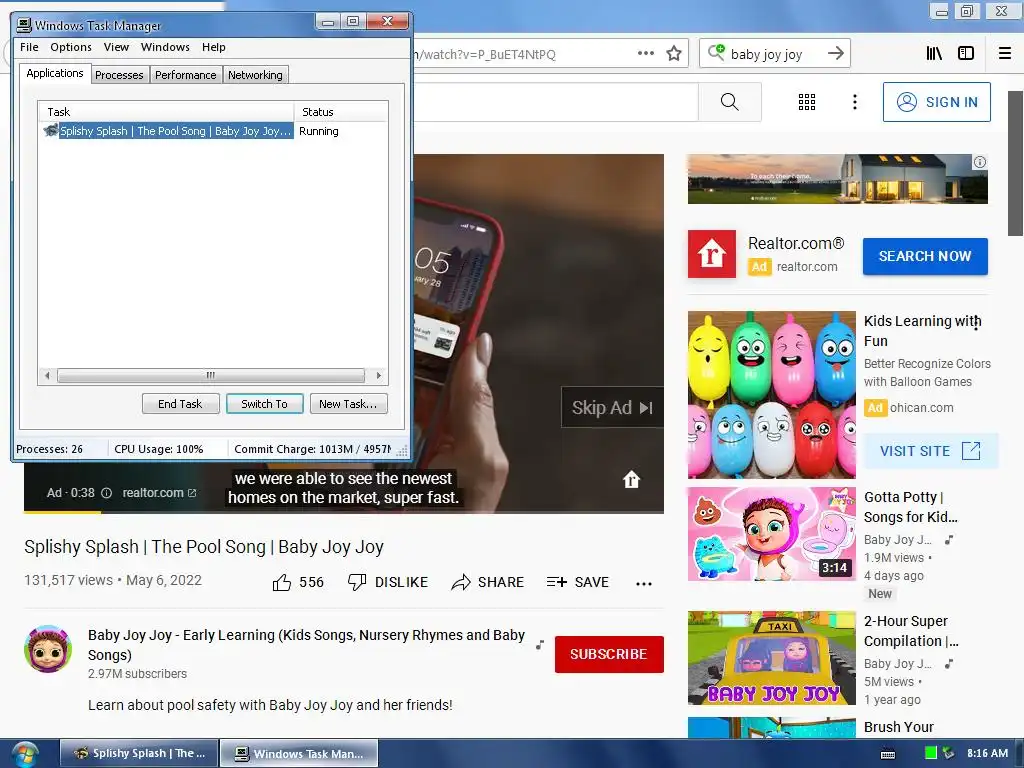The image size is (1024, 768).
Task: Open Task Manager Options menu
Action: click(71, 47)
